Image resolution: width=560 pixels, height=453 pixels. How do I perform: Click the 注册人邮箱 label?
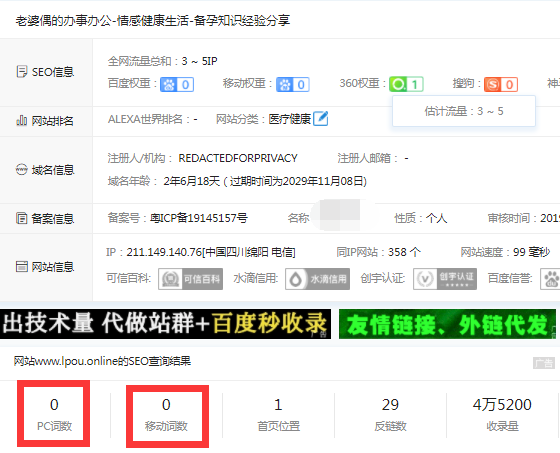(368, 158)
